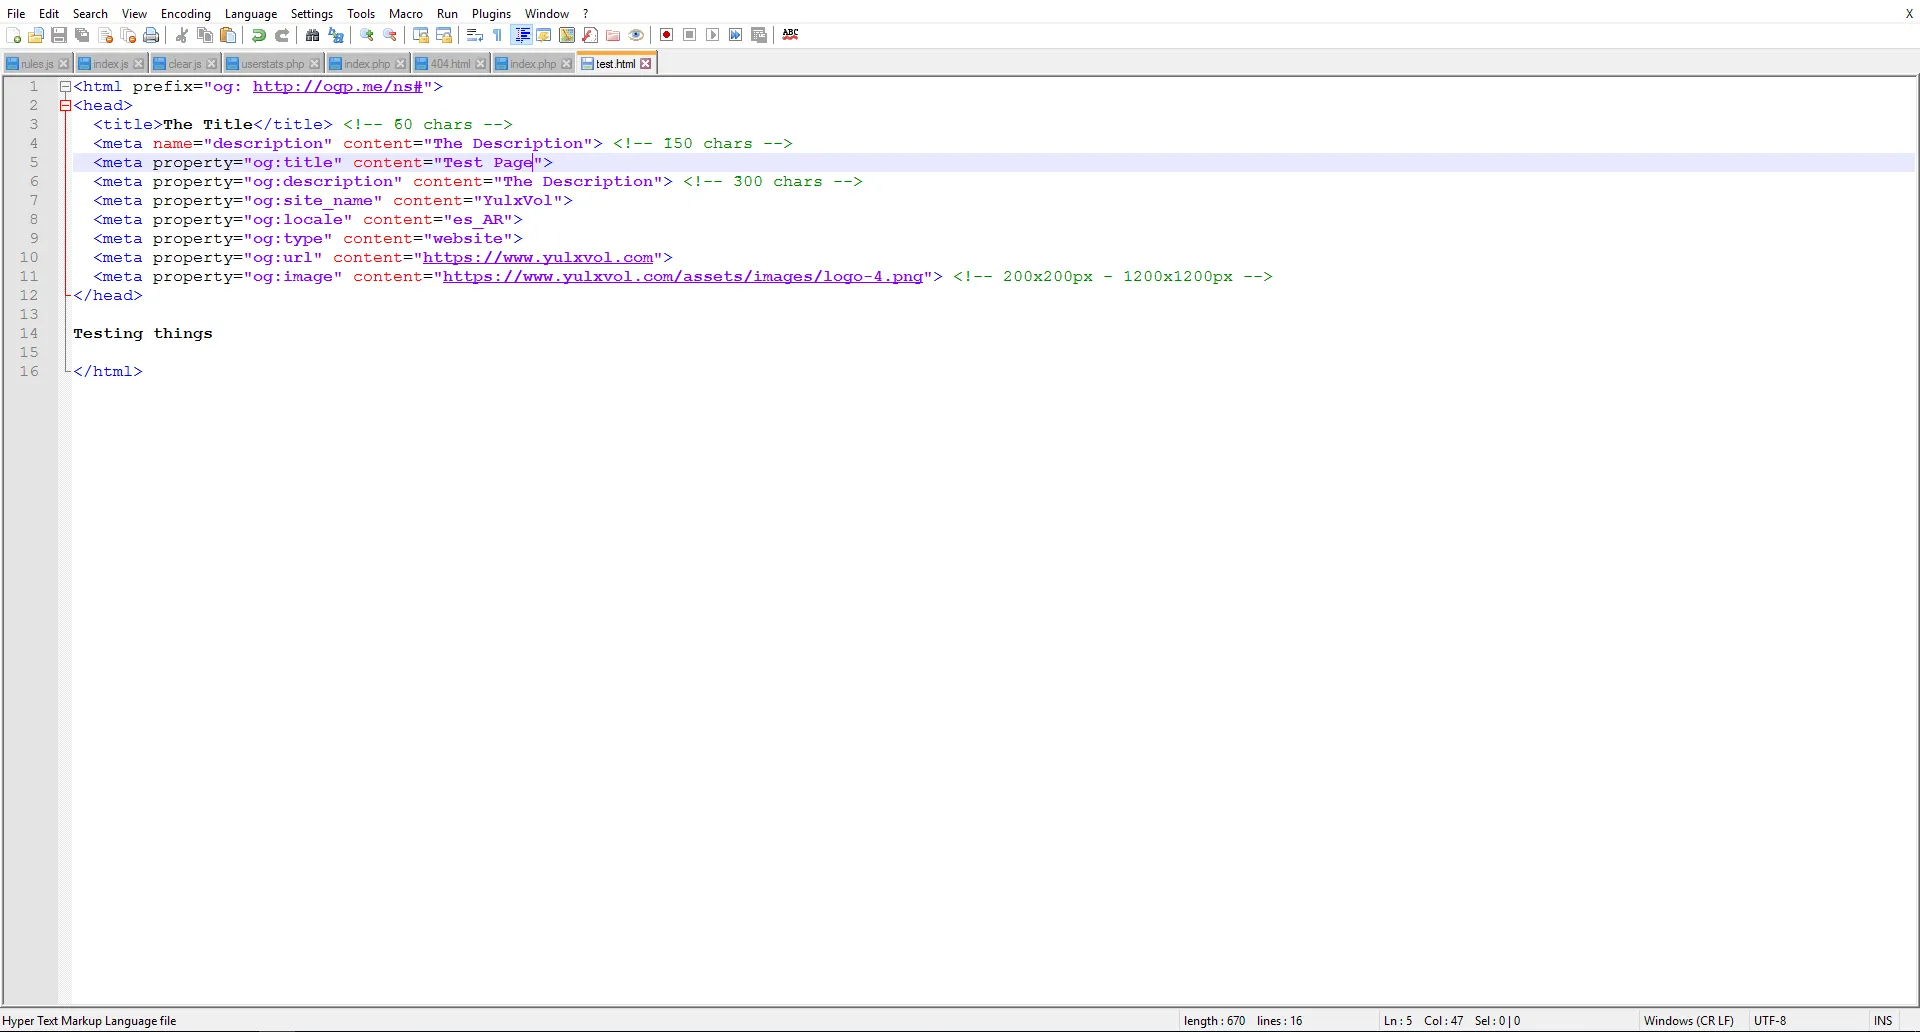Click the Stop Recording macro icon
The height and width of the screenshot is (1032, 1920).
(x=690, y=35)
